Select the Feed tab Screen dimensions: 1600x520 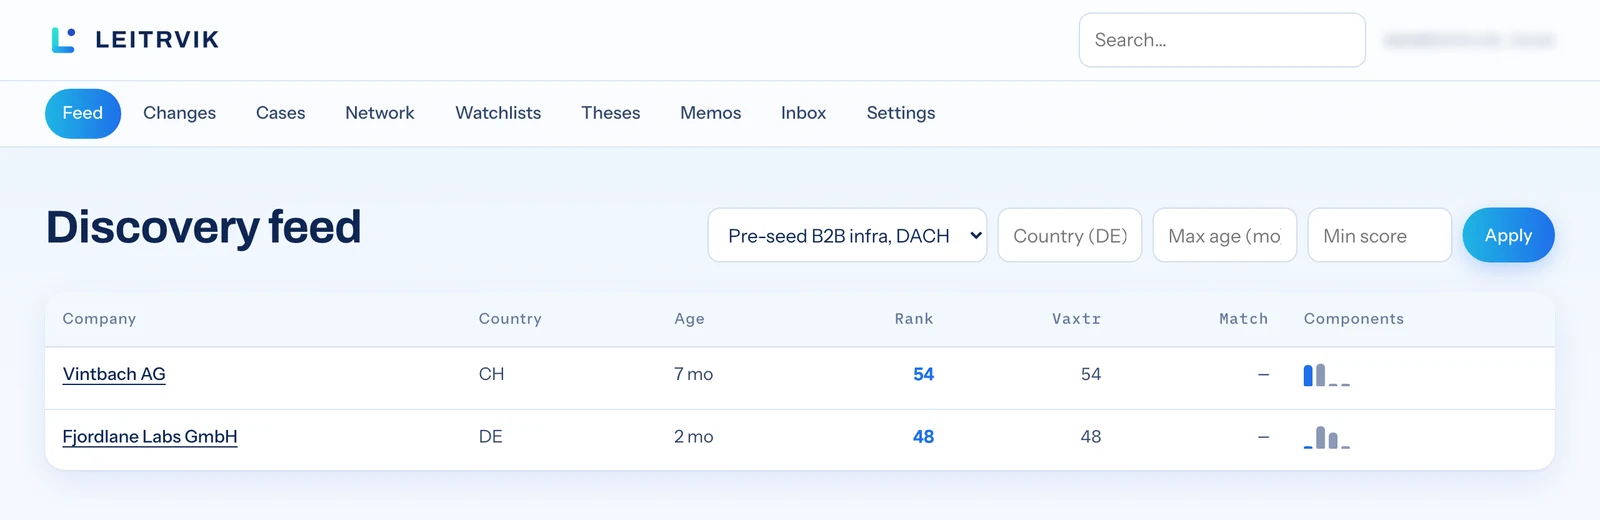(83, 113)
